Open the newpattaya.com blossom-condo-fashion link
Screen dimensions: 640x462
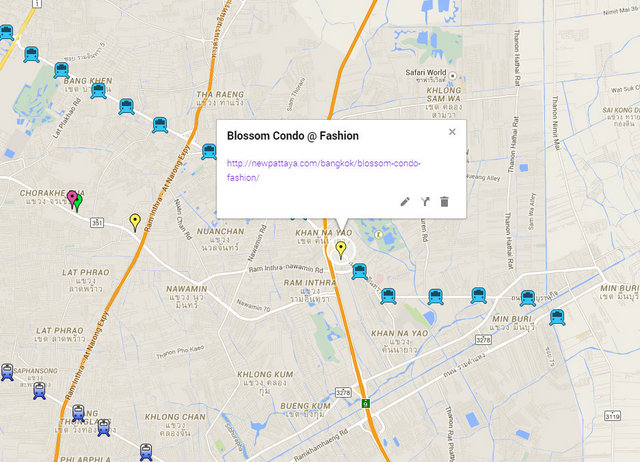323,170
